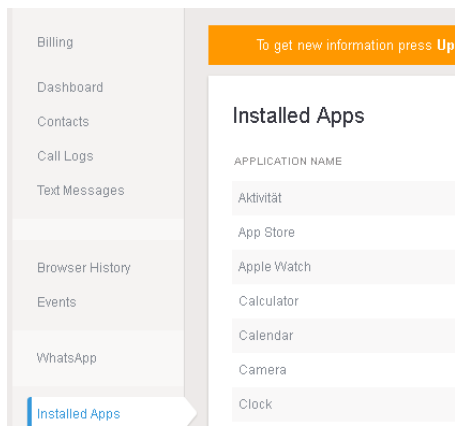The width and height of the screenshot is (461, 426).
Task: Click the Installed Apps page heading
Action: click(298, 116)
